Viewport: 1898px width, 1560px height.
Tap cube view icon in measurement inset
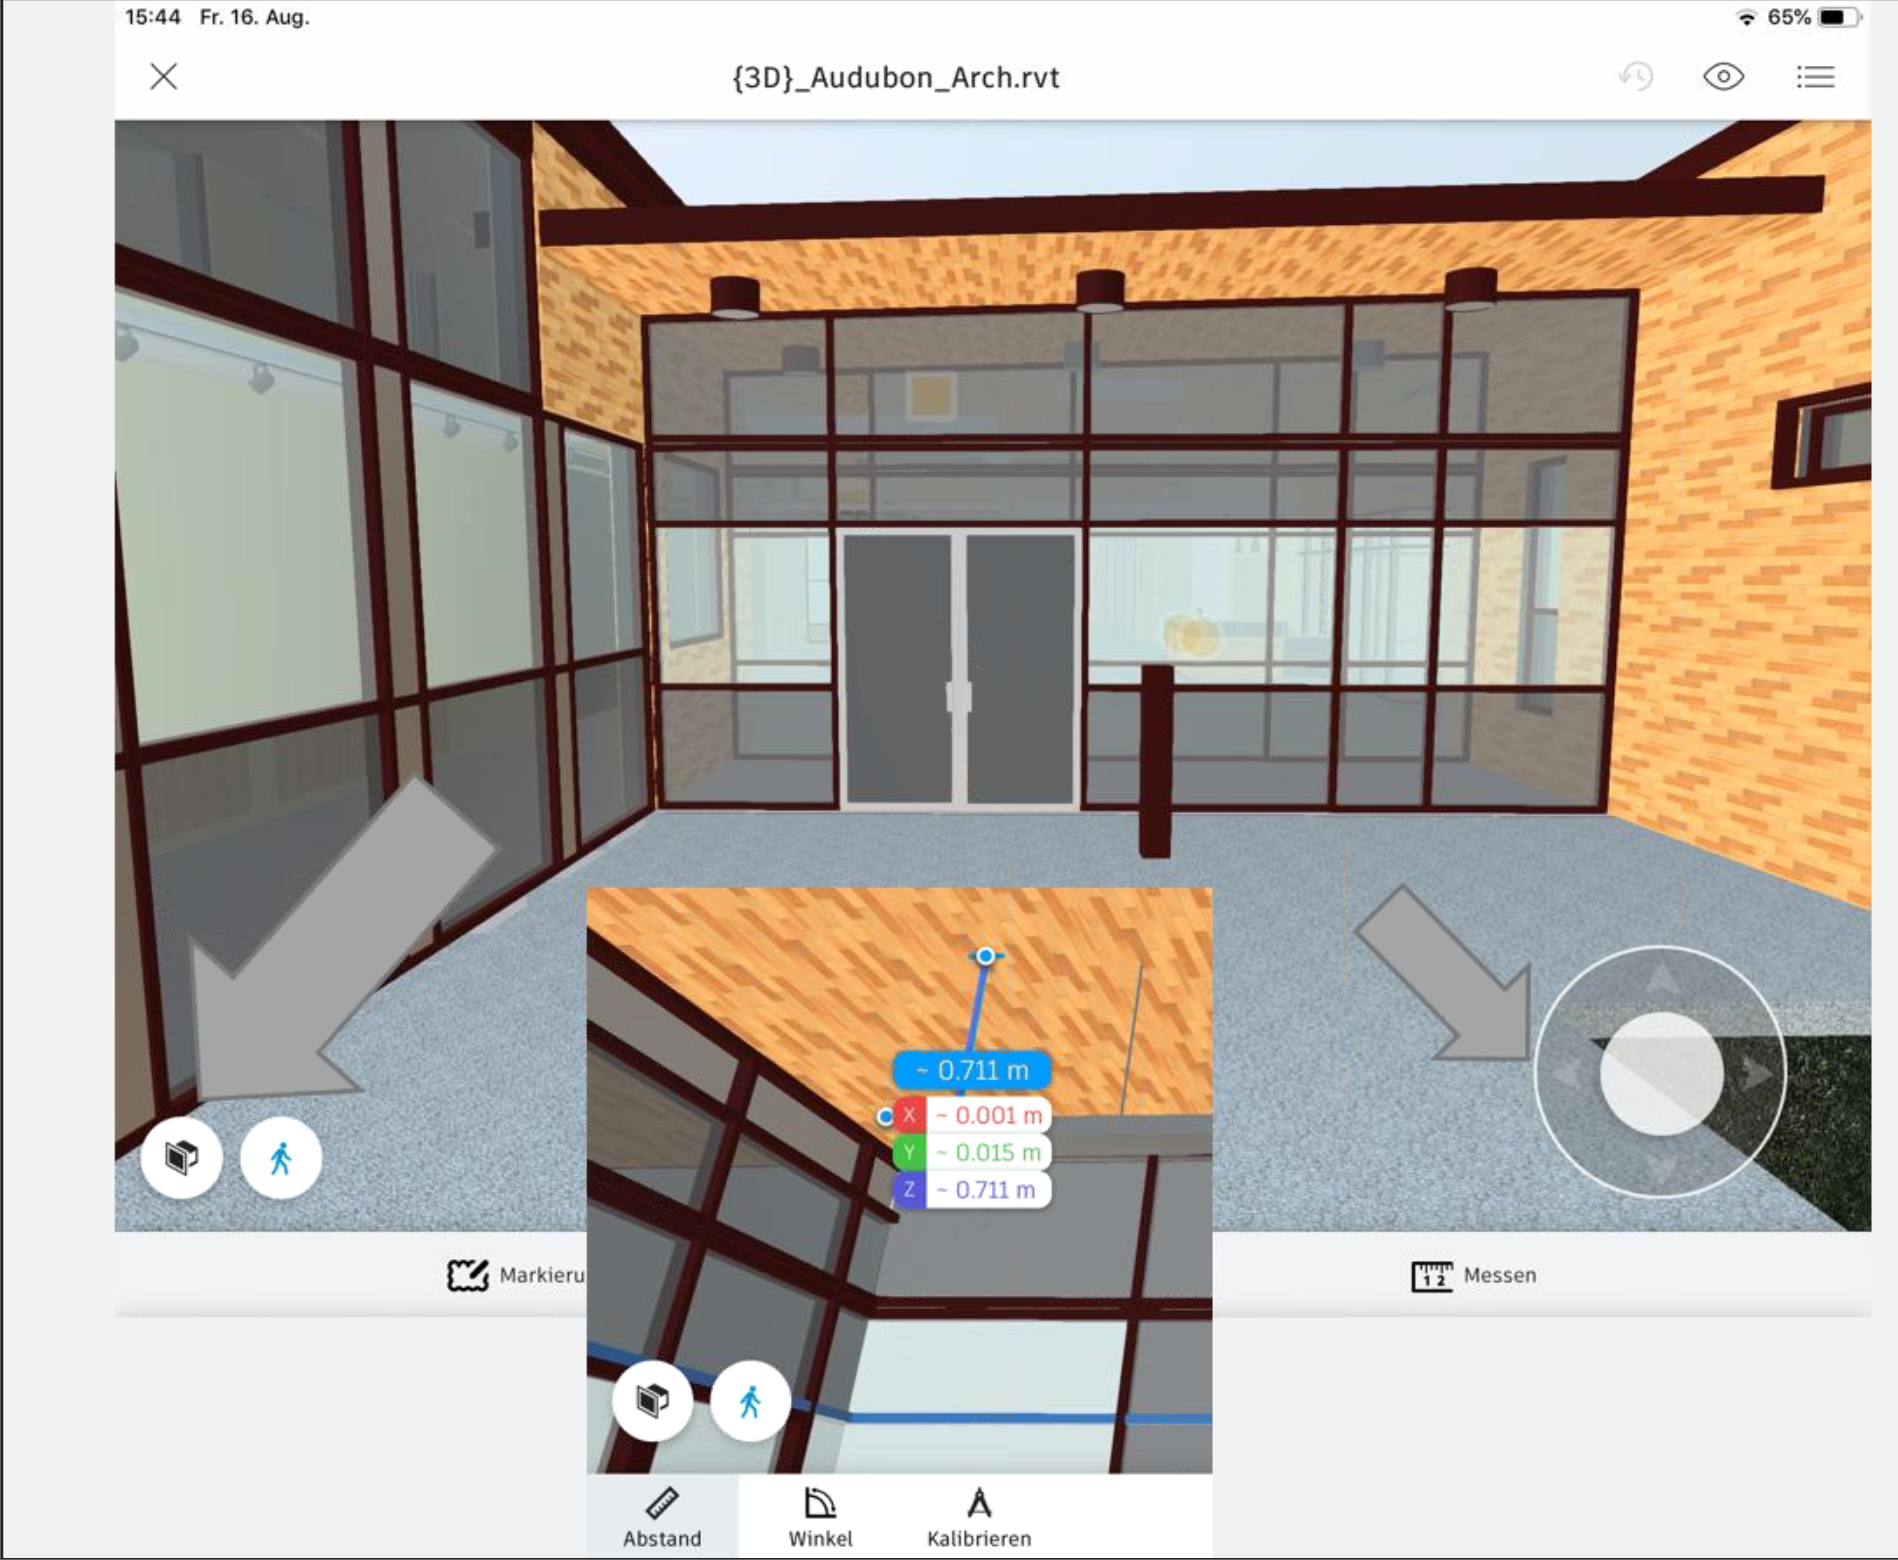[652, 1401]
